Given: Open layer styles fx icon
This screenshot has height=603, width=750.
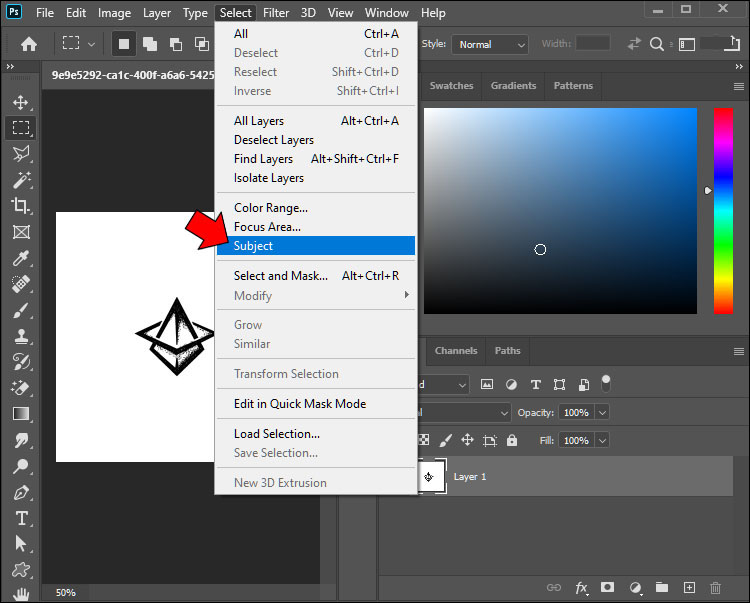Looking at the screenshot, I should 581,588.
